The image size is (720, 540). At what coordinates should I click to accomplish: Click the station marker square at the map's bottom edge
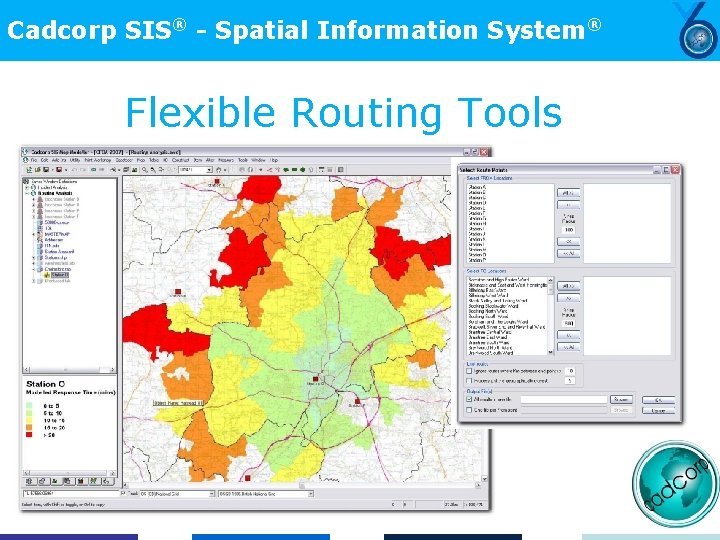click(248, 478)
